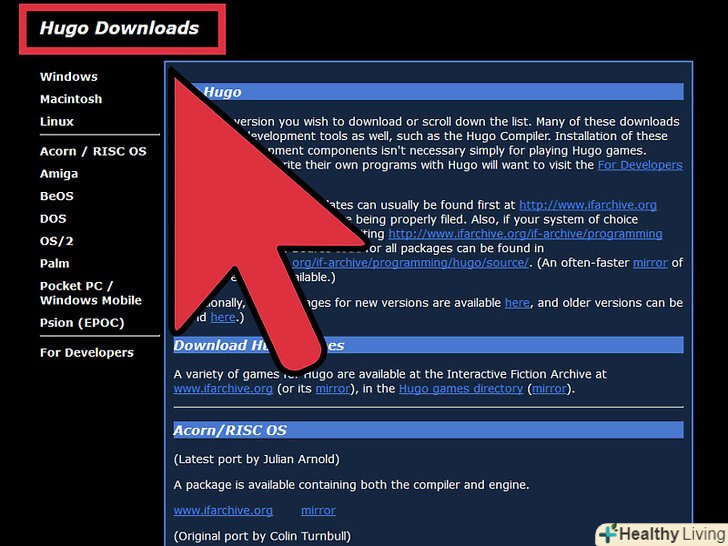The image size is (728, 546).
Task: Visit the http://www.ifarchive.org link
Action: (588, 205)
